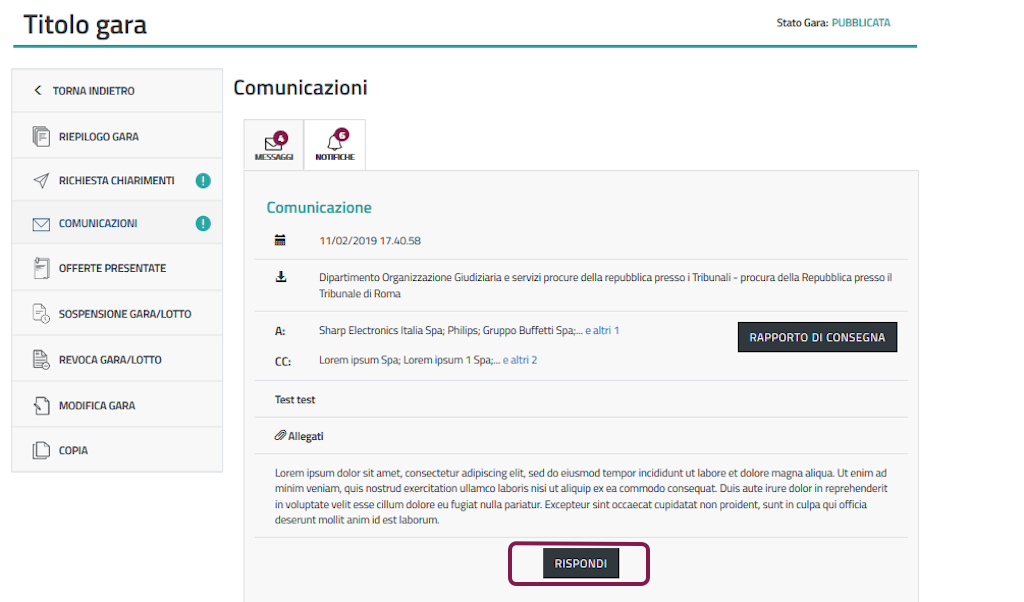This screenshot has width=1024, height=602.
Task: Click the Riepilogo Gara document icon
Action: [x=41, y=136]
